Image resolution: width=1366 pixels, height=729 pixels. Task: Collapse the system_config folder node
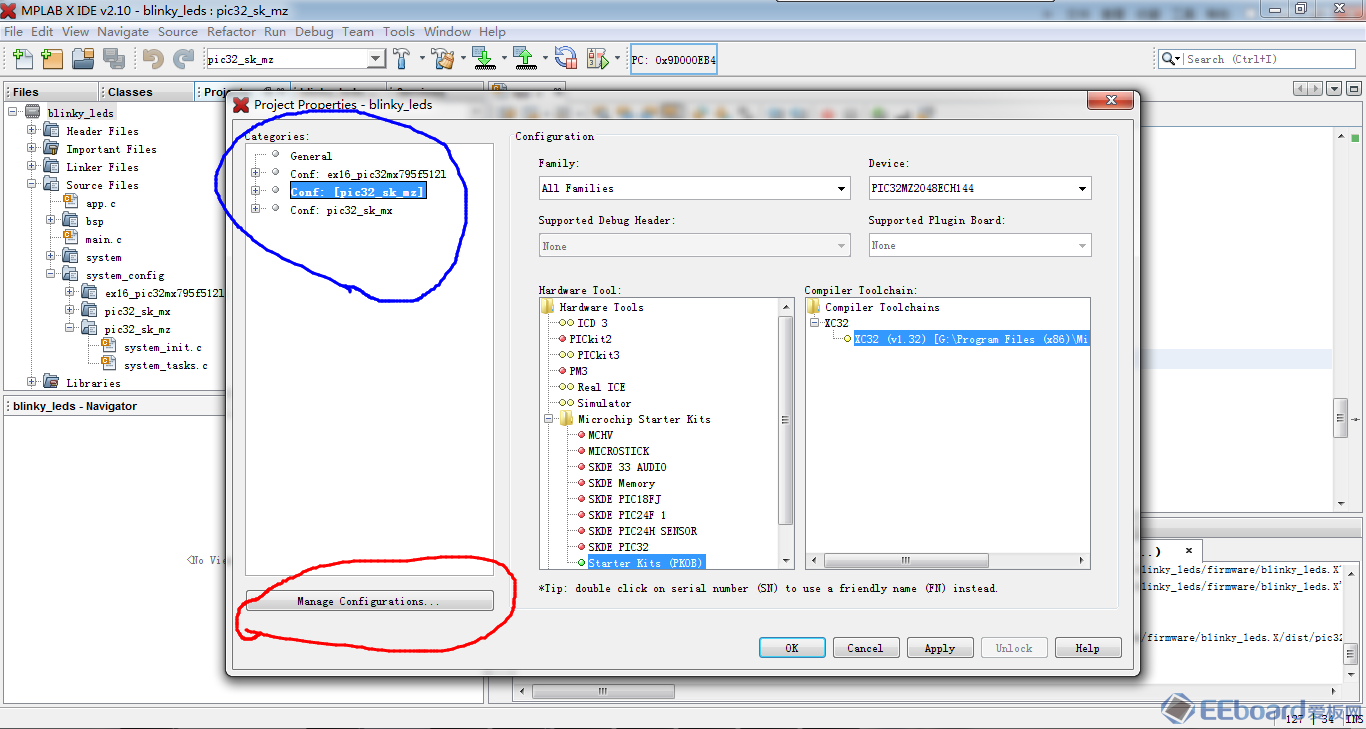coord(51,275)
